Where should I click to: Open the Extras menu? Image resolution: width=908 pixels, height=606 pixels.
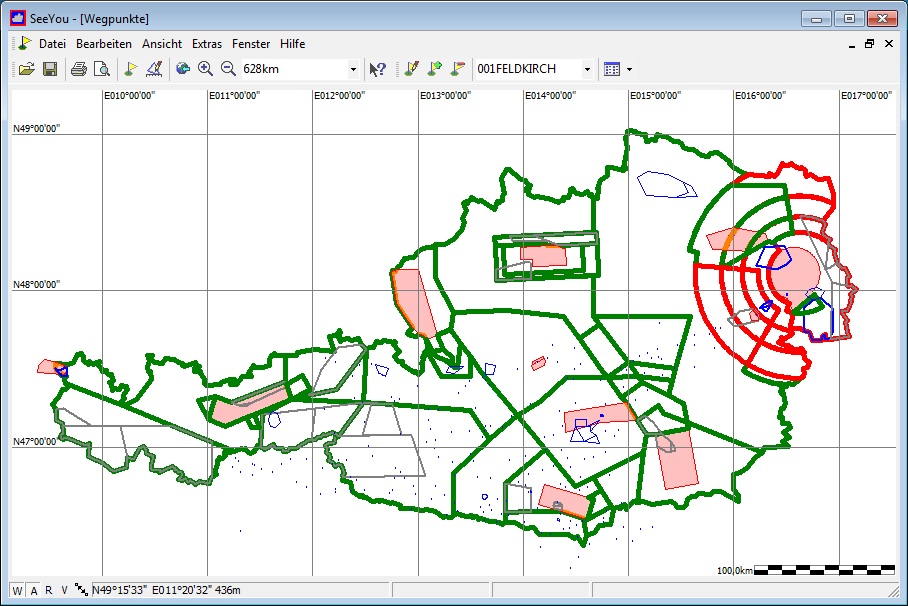point(207,44)
